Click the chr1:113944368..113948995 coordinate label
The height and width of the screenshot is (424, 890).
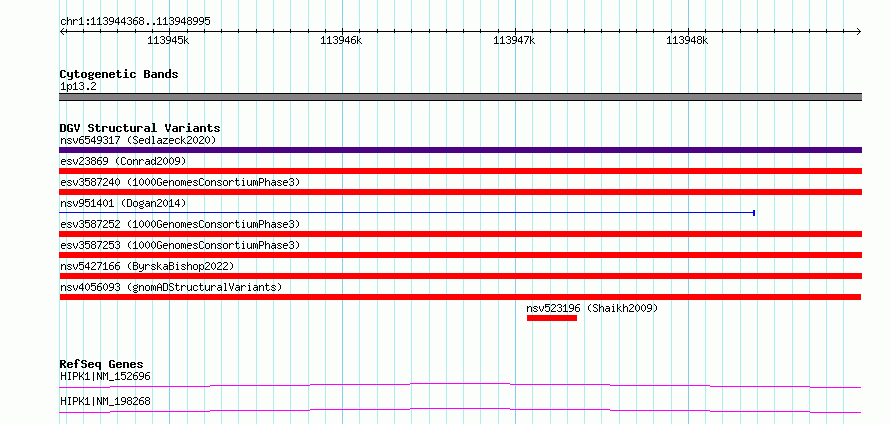(135, 21)
